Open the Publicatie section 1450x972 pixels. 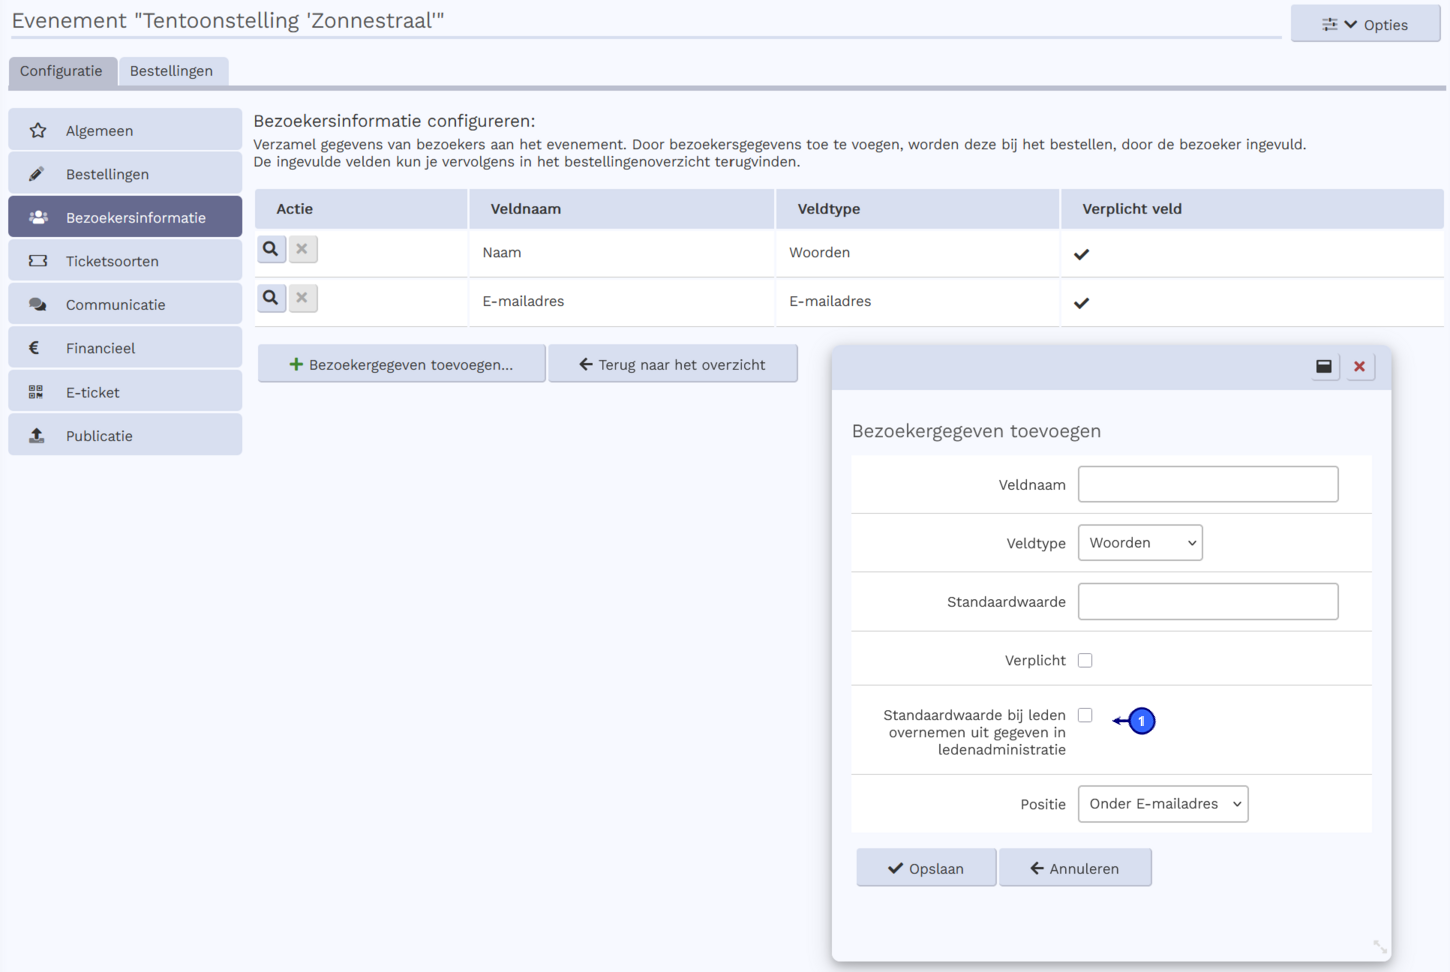point(125,436)
